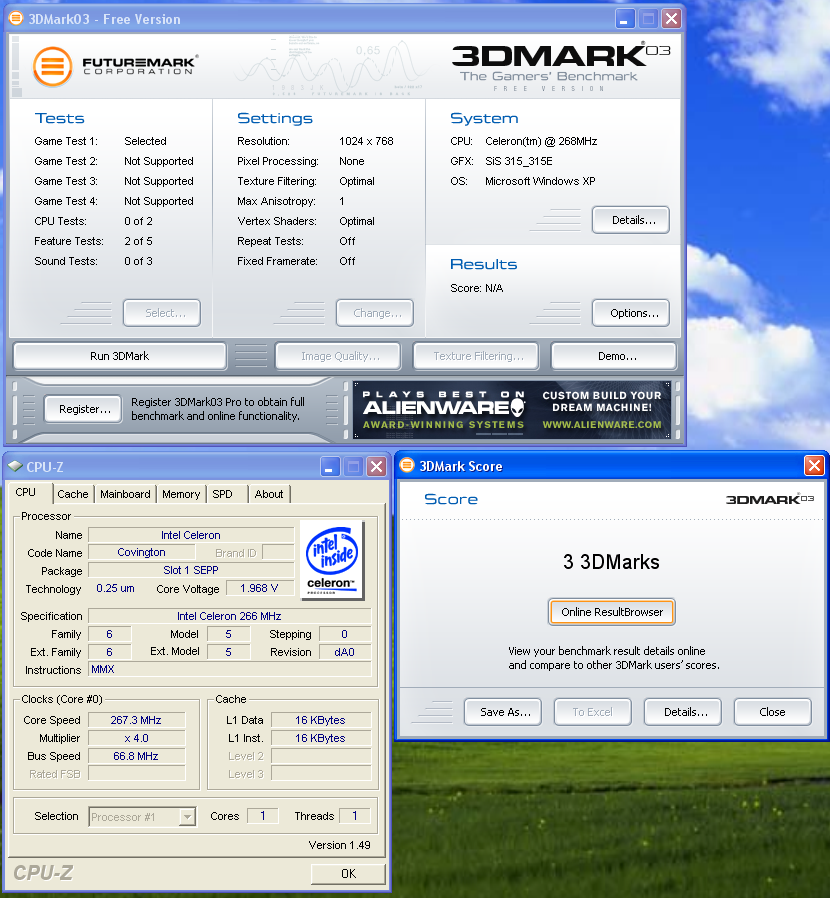830x898 pixels.
Task: Click the 3DMark03 title bar icon
Action: (x=17, y=19)
